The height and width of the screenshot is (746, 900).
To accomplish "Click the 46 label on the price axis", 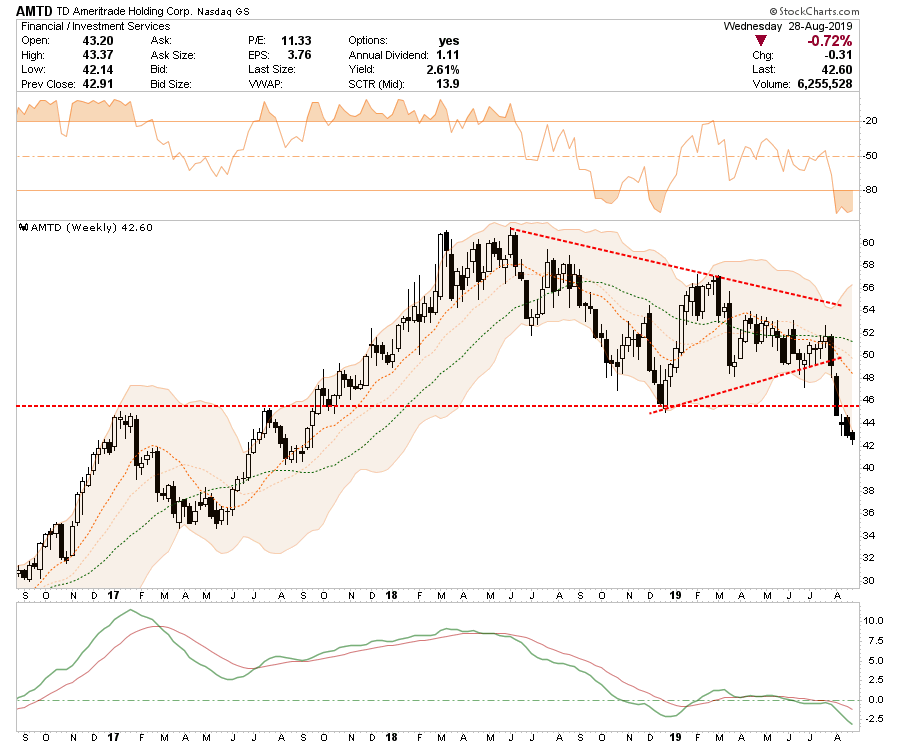I will click(868, 400).
